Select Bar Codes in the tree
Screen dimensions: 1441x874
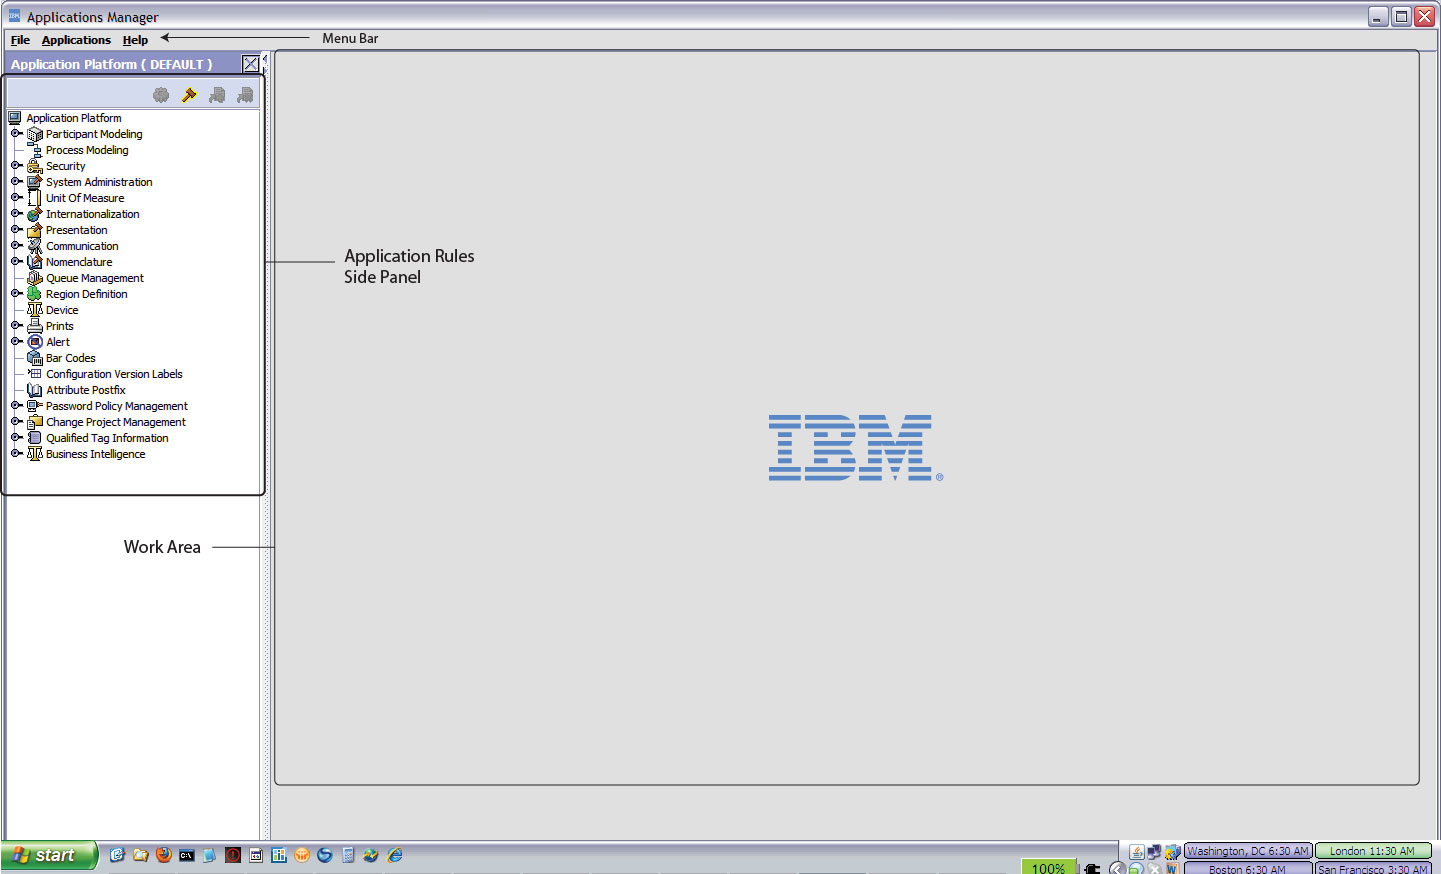click(x=71, y=358)
